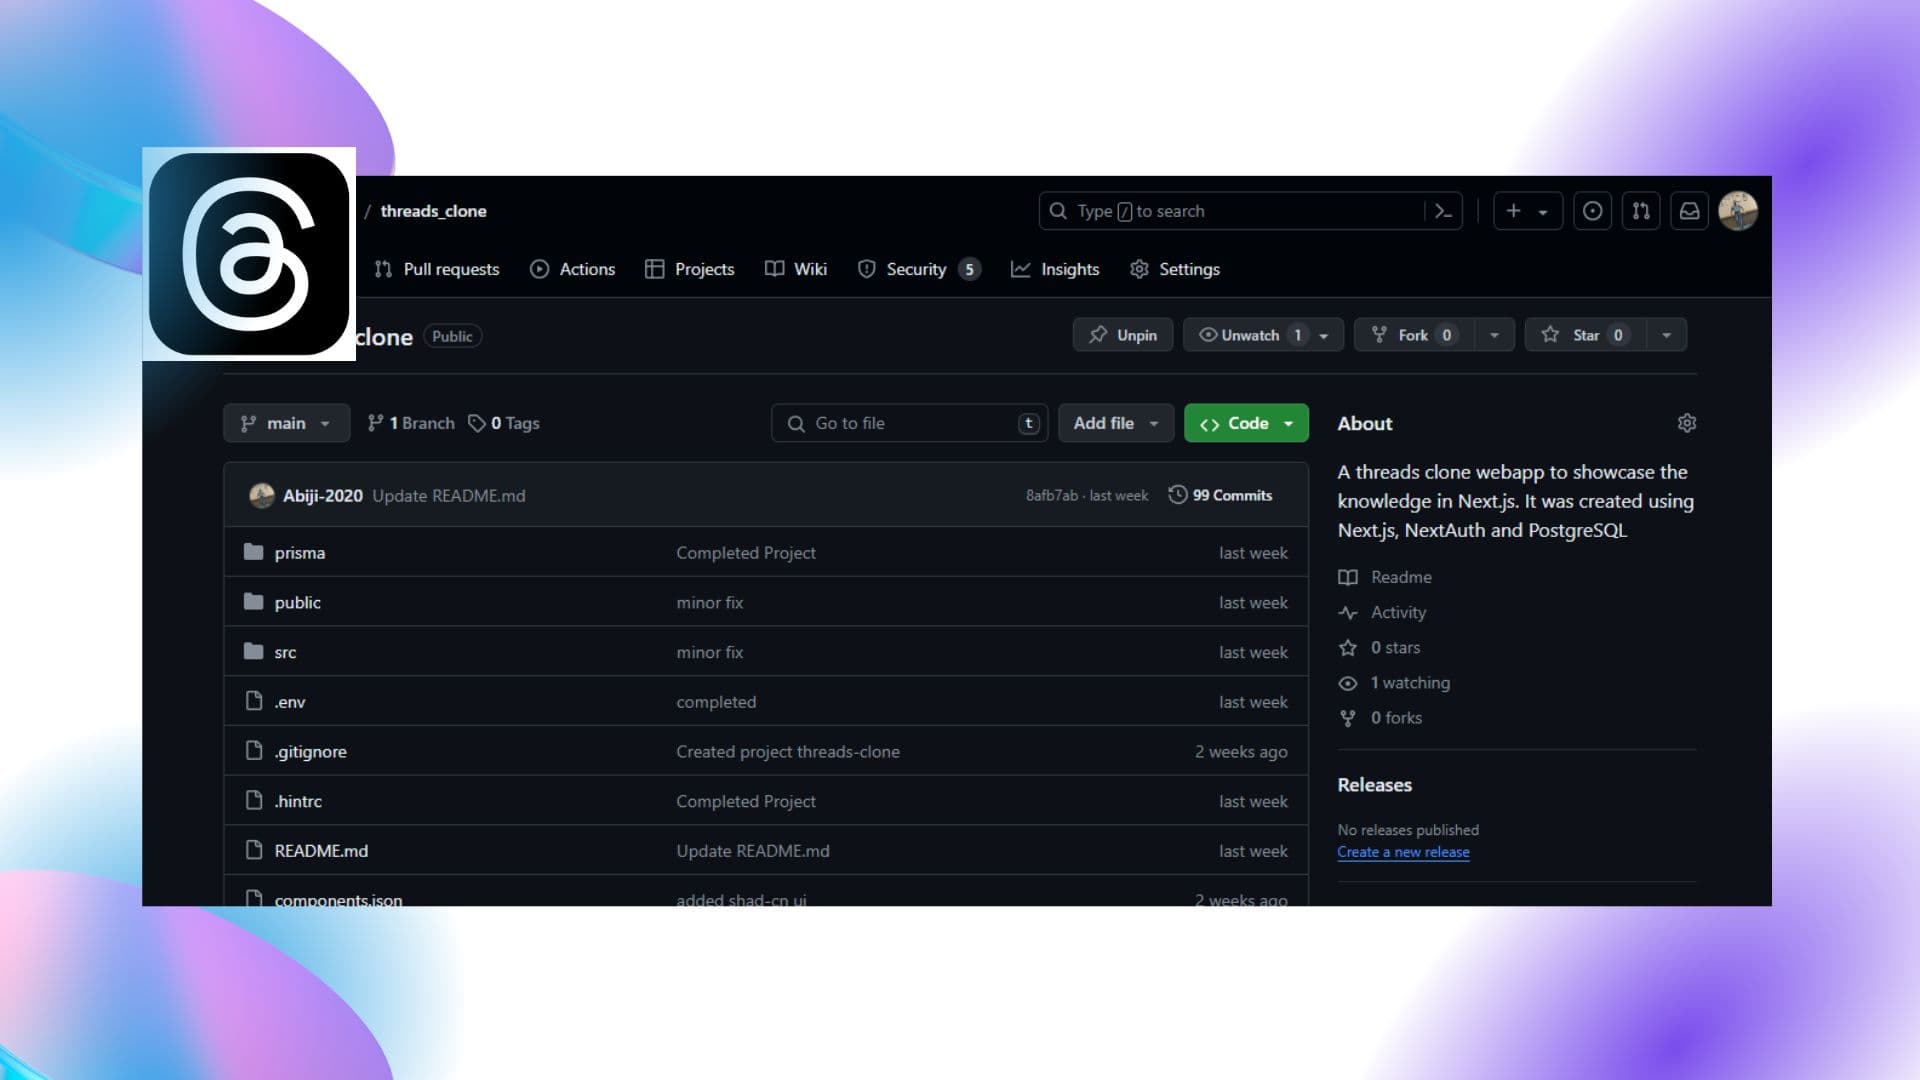Screen dimensions: 1920x1080
Task: Click the Go to file search input
Action: pos(910,422)
